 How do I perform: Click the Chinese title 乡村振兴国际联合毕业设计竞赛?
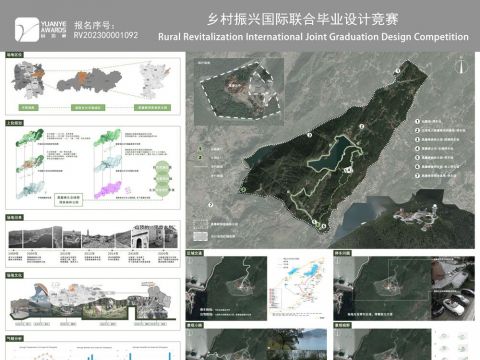[x=302, y=19]
